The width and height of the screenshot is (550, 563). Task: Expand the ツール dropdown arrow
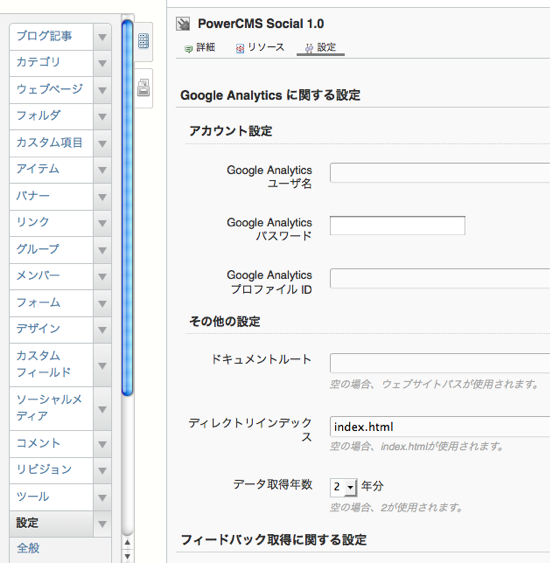[x=102, y=497]
